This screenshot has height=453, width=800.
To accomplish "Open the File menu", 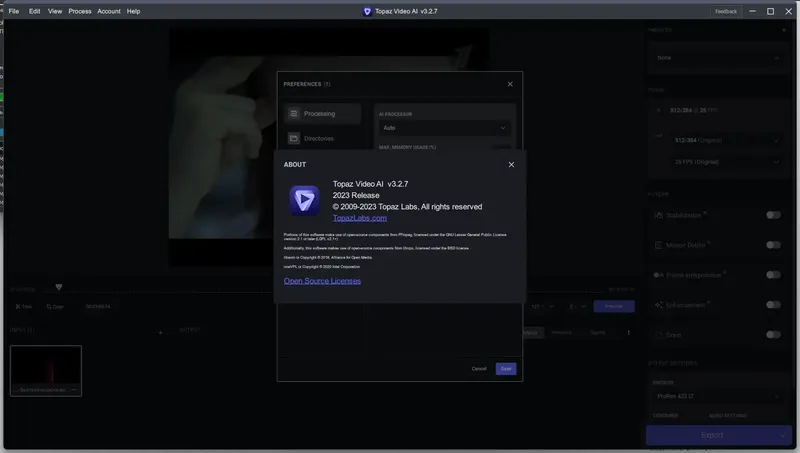I will point(14,11).
